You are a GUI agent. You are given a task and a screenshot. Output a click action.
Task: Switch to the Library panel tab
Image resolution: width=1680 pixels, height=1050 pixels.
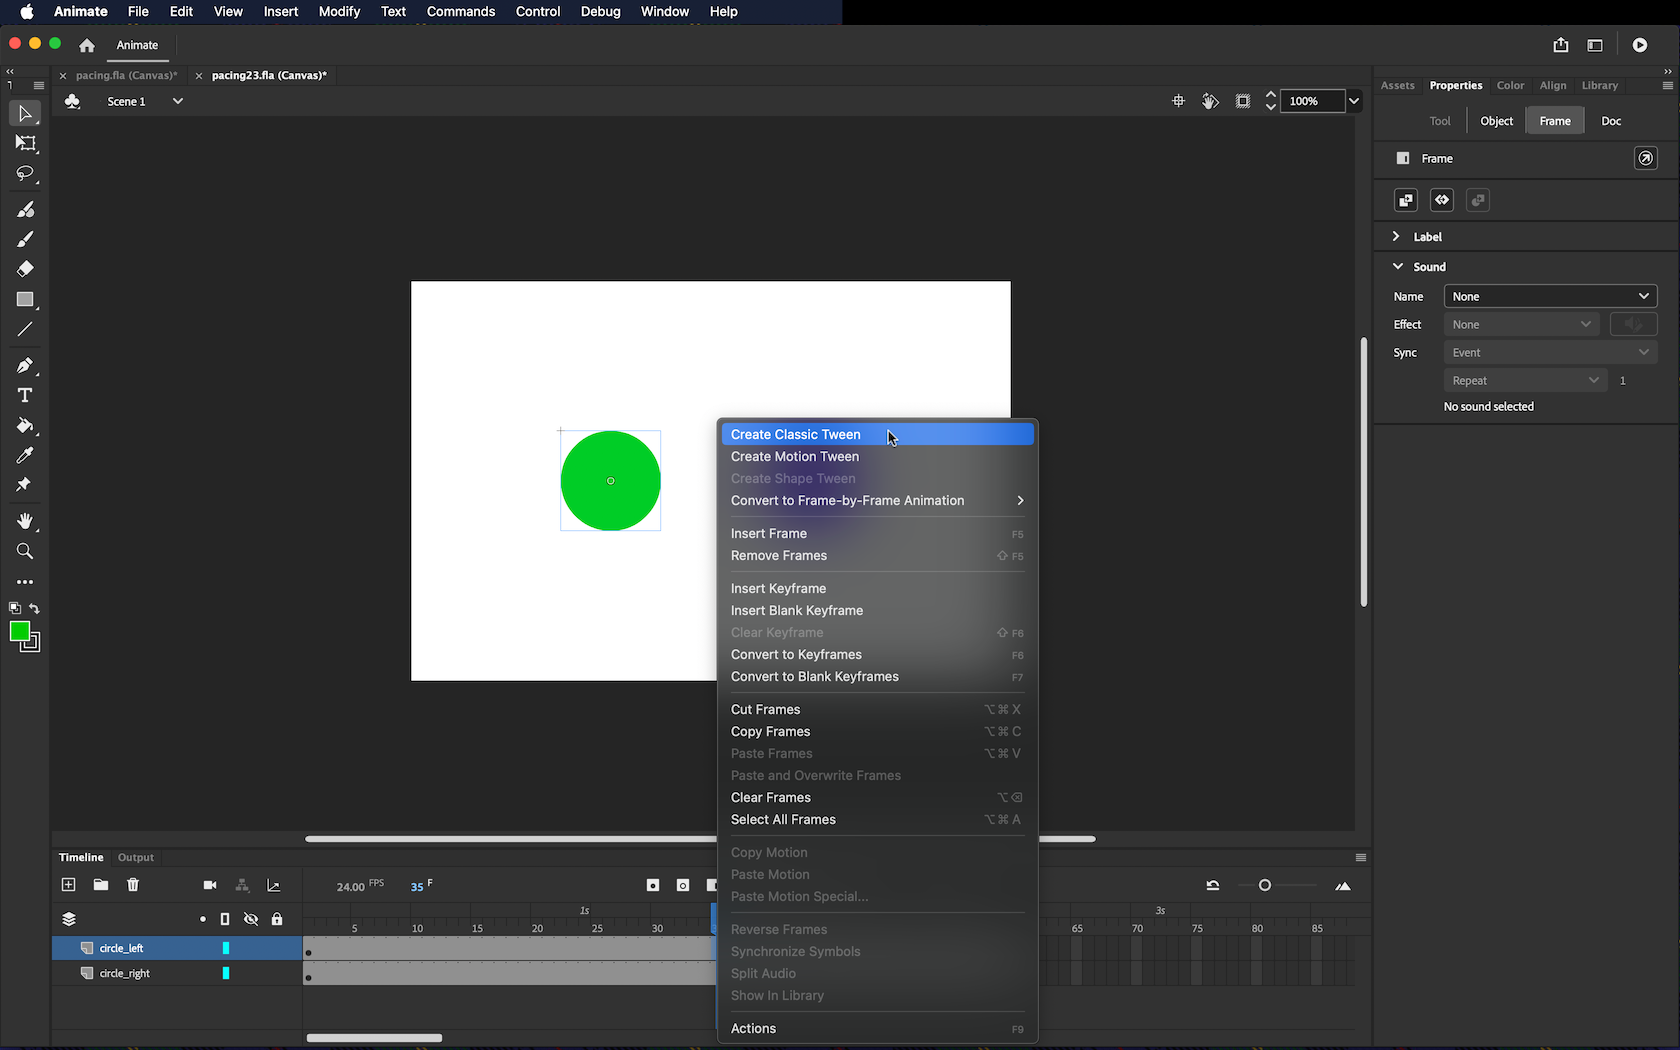point(1599,86)
